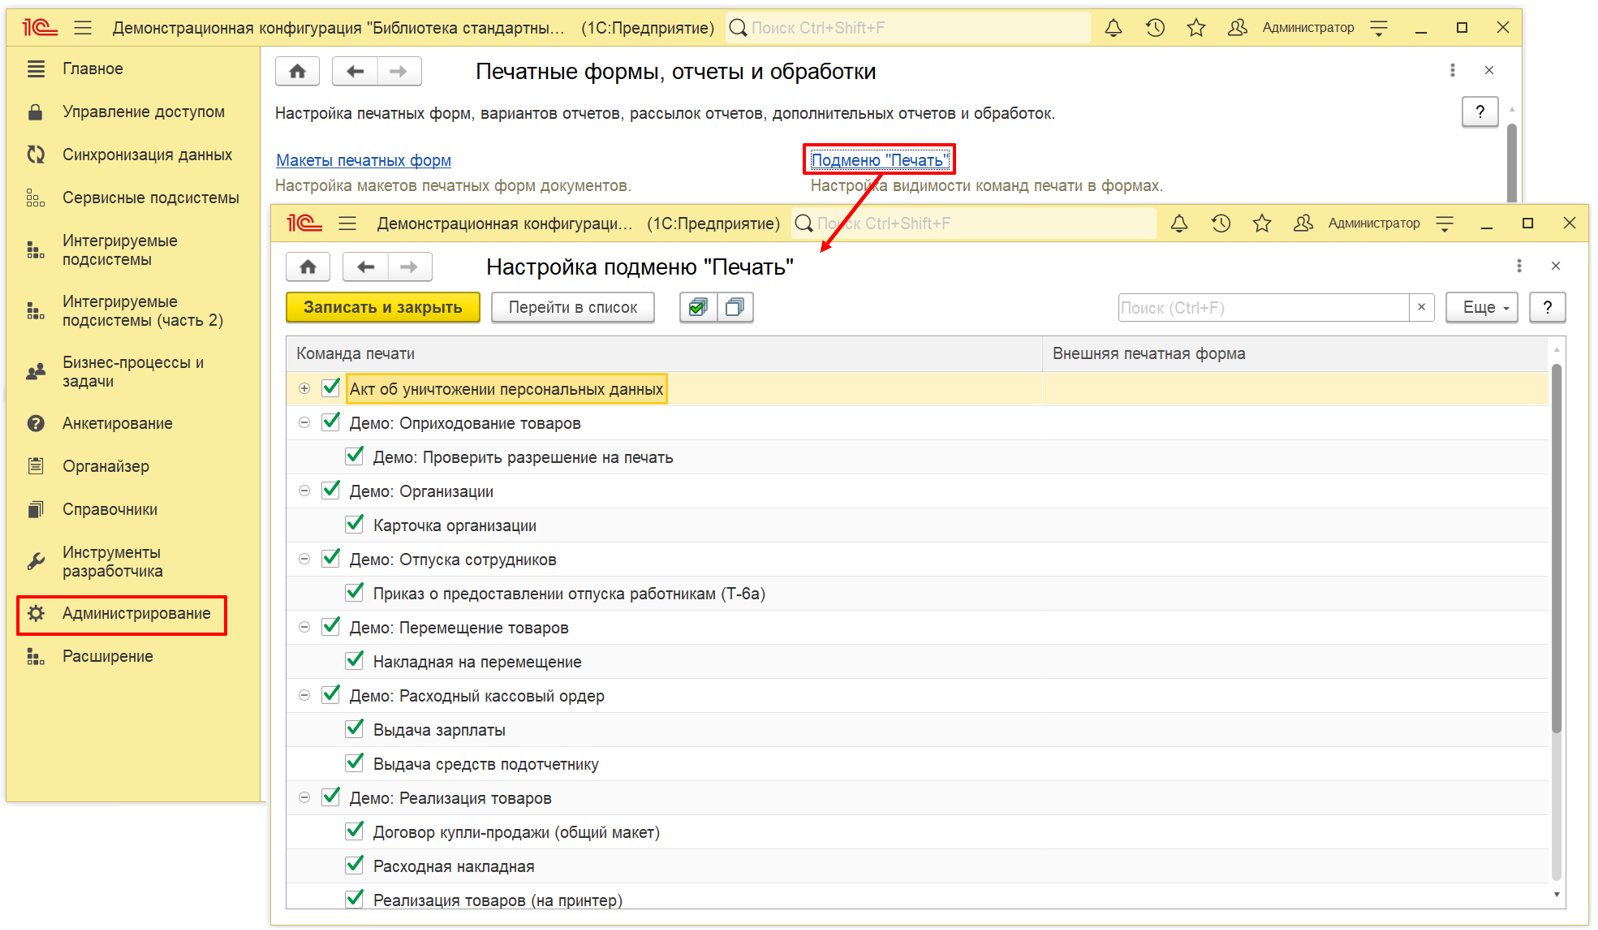Click check all boxes toolbar icon
Viewport: 1598px width, 930px height.
point(698,307)
